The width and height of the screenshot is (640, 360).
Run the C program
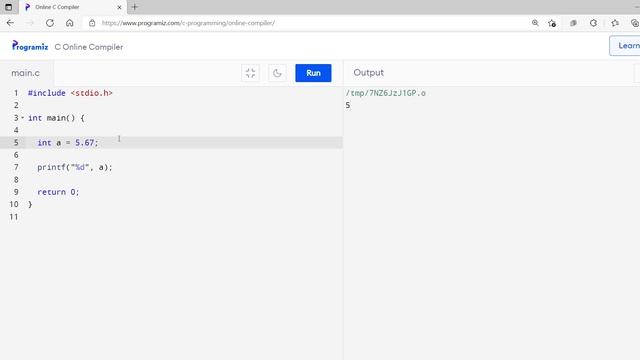click(x=313, y=73)
